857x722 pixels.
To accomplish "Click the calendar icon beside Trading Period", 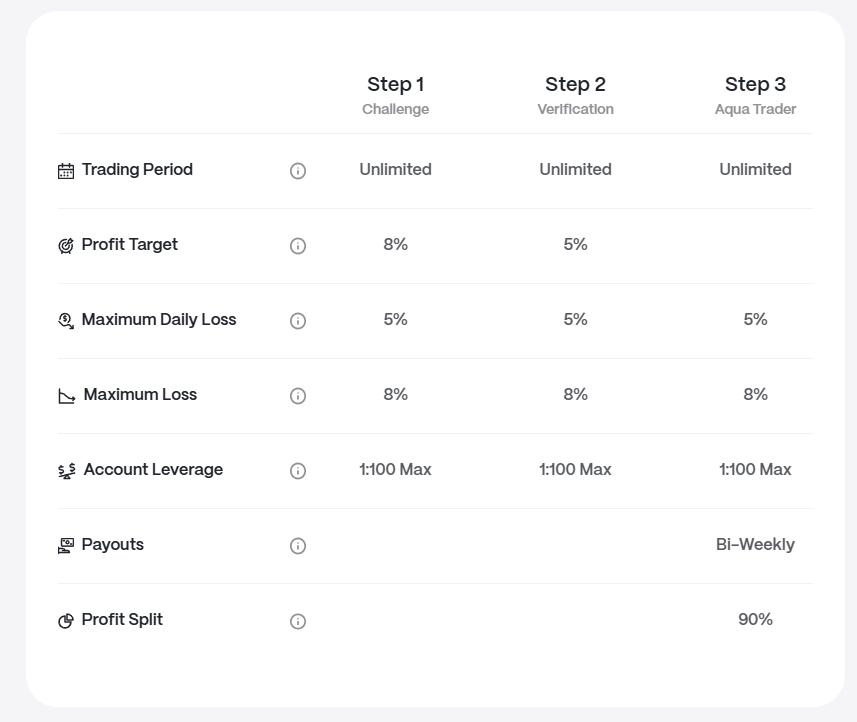I will pos(66,171).
